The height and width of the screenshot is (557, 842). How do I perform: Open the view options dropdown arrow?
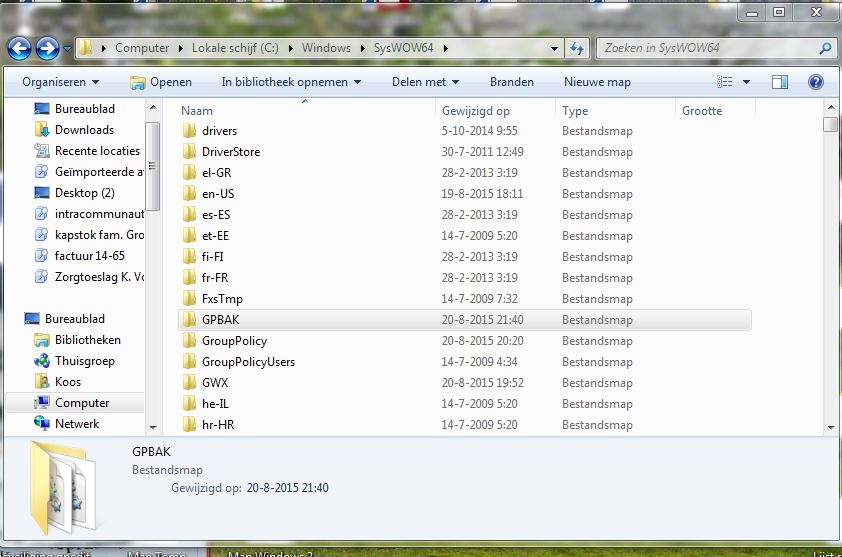(x=746, y=82)
